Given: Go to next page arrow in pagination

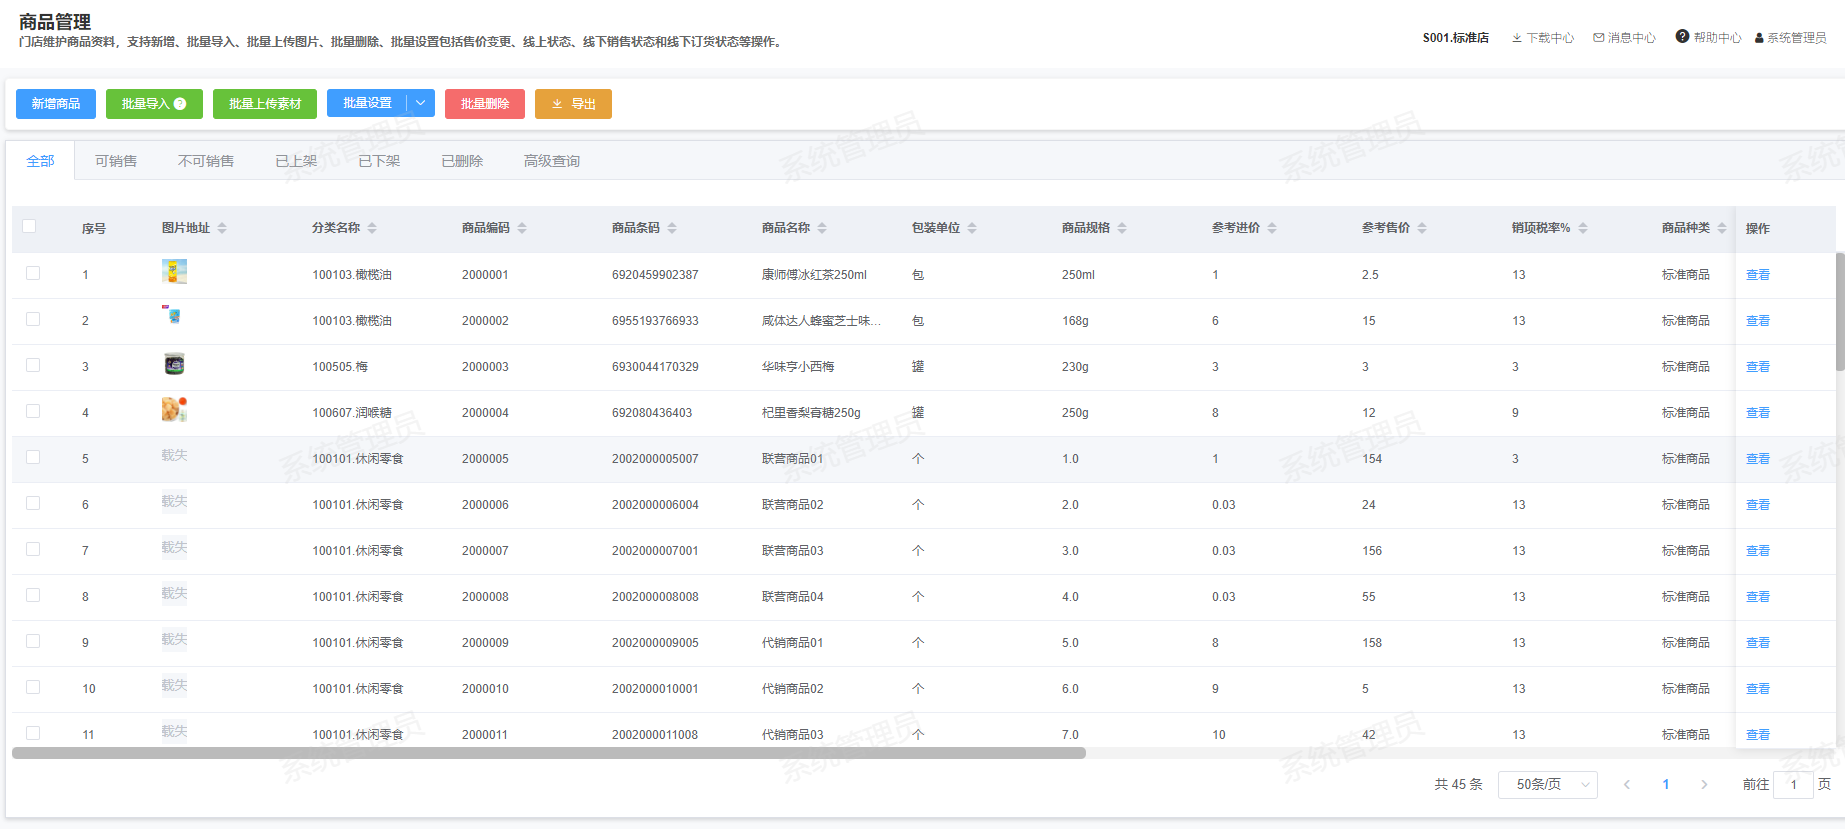Looking at the screenshot, I should [1704, 784].
